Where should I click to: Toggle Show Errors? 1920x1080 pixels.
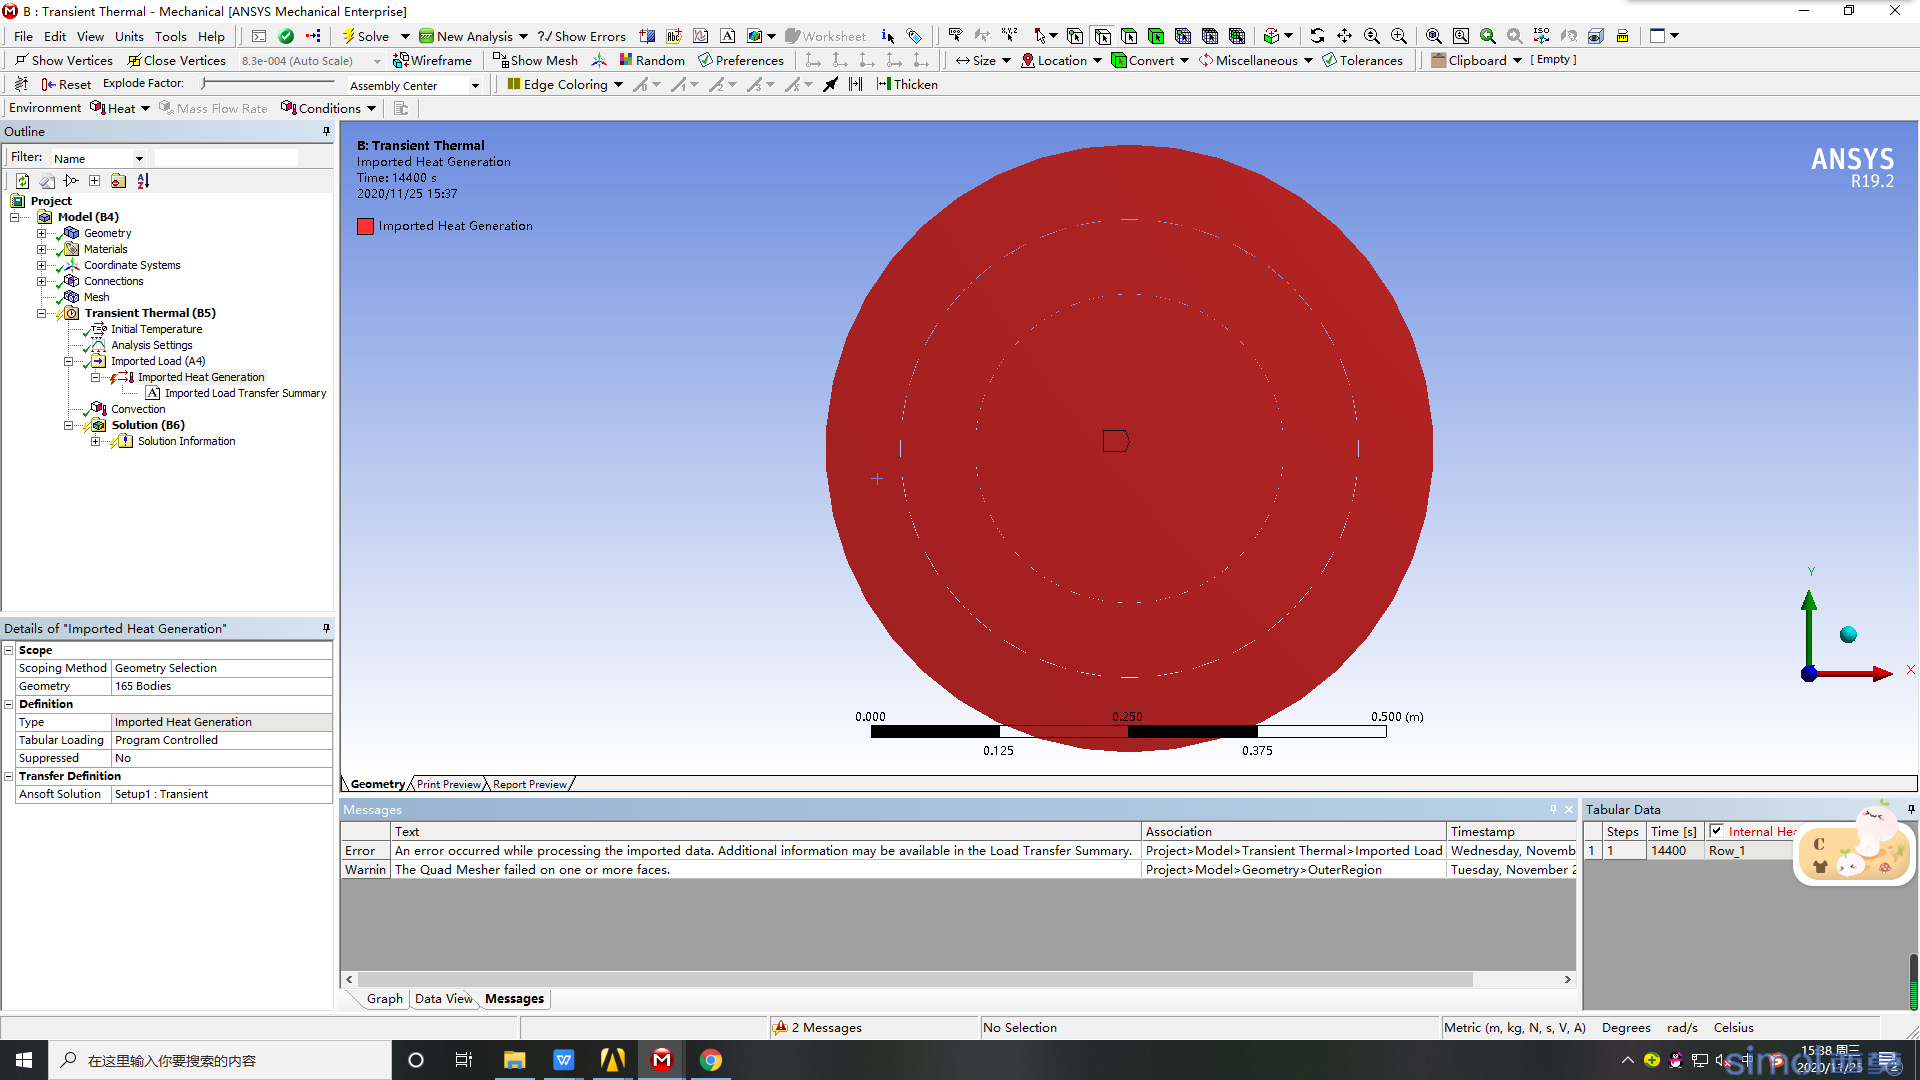point(582,36)
